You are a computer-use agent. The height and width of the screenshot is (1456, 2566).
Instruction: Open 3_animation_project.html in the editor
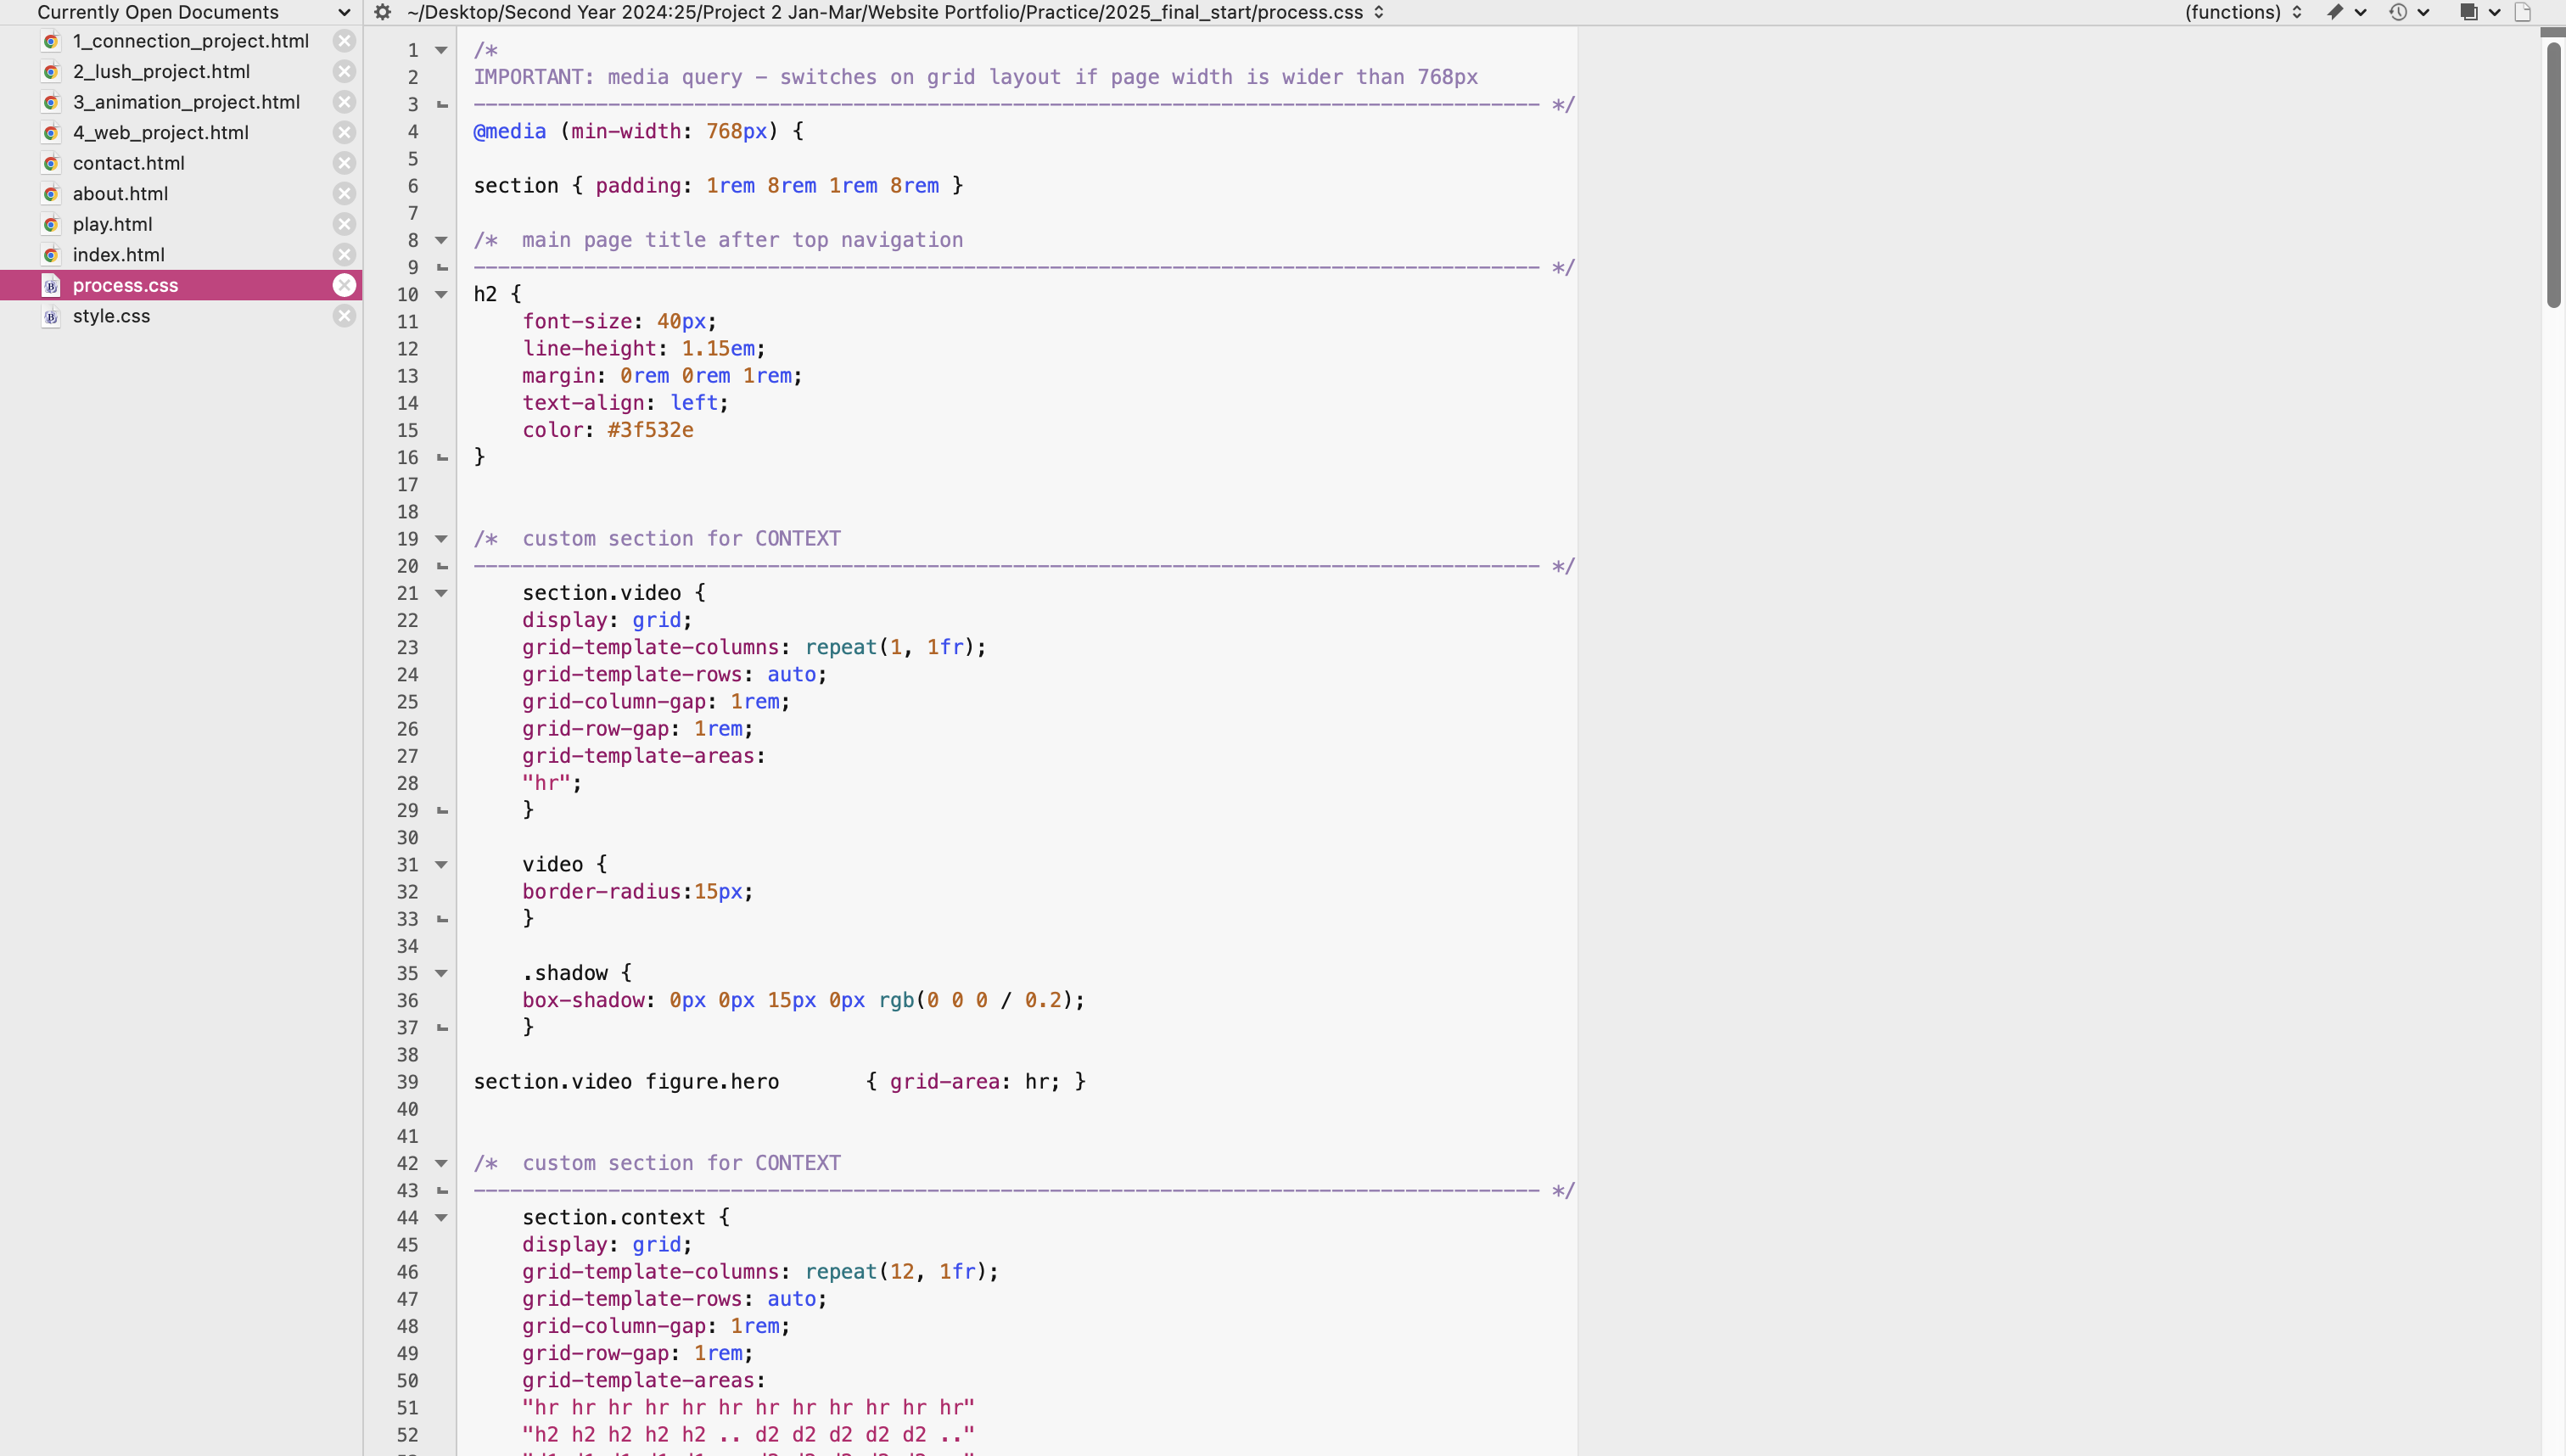186,102
